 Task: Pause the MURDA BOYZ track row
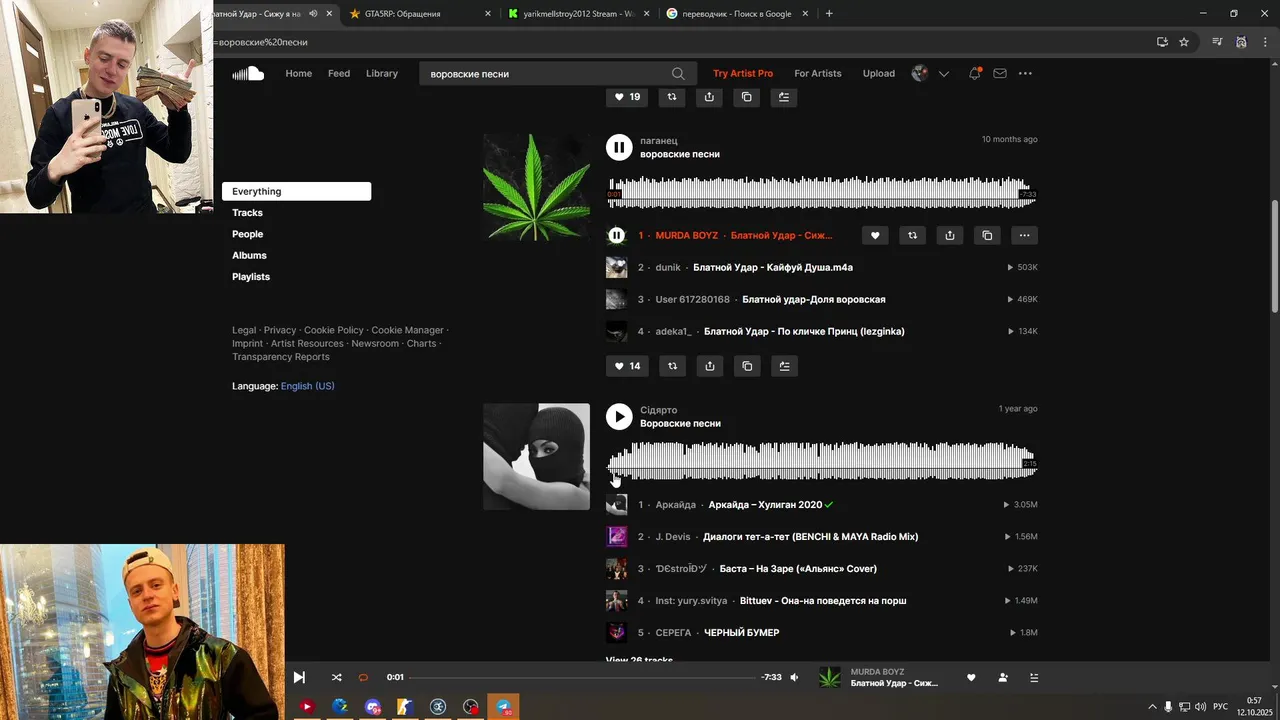point(617,235)
